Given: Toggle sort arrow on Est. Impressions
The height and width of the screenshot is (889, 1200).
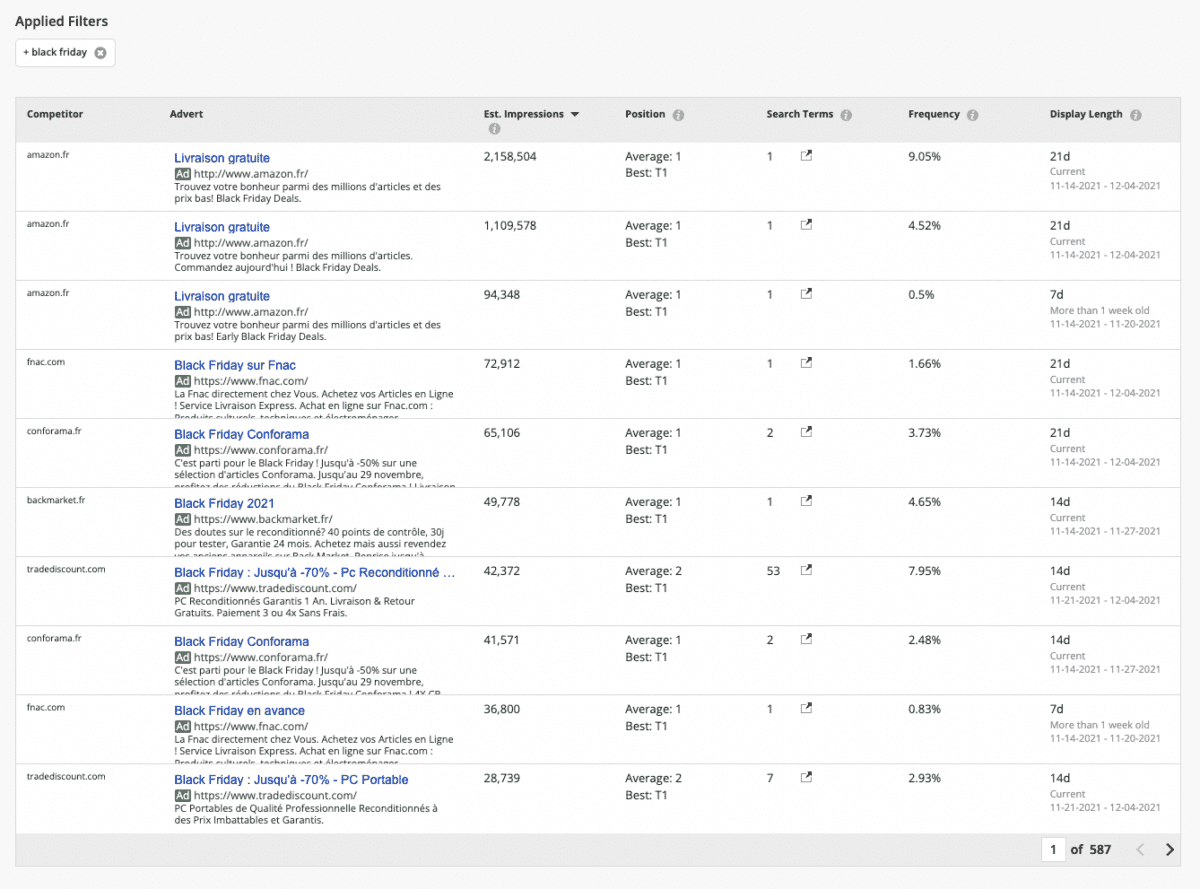Looking at the screenshot, I should point(575,114).
